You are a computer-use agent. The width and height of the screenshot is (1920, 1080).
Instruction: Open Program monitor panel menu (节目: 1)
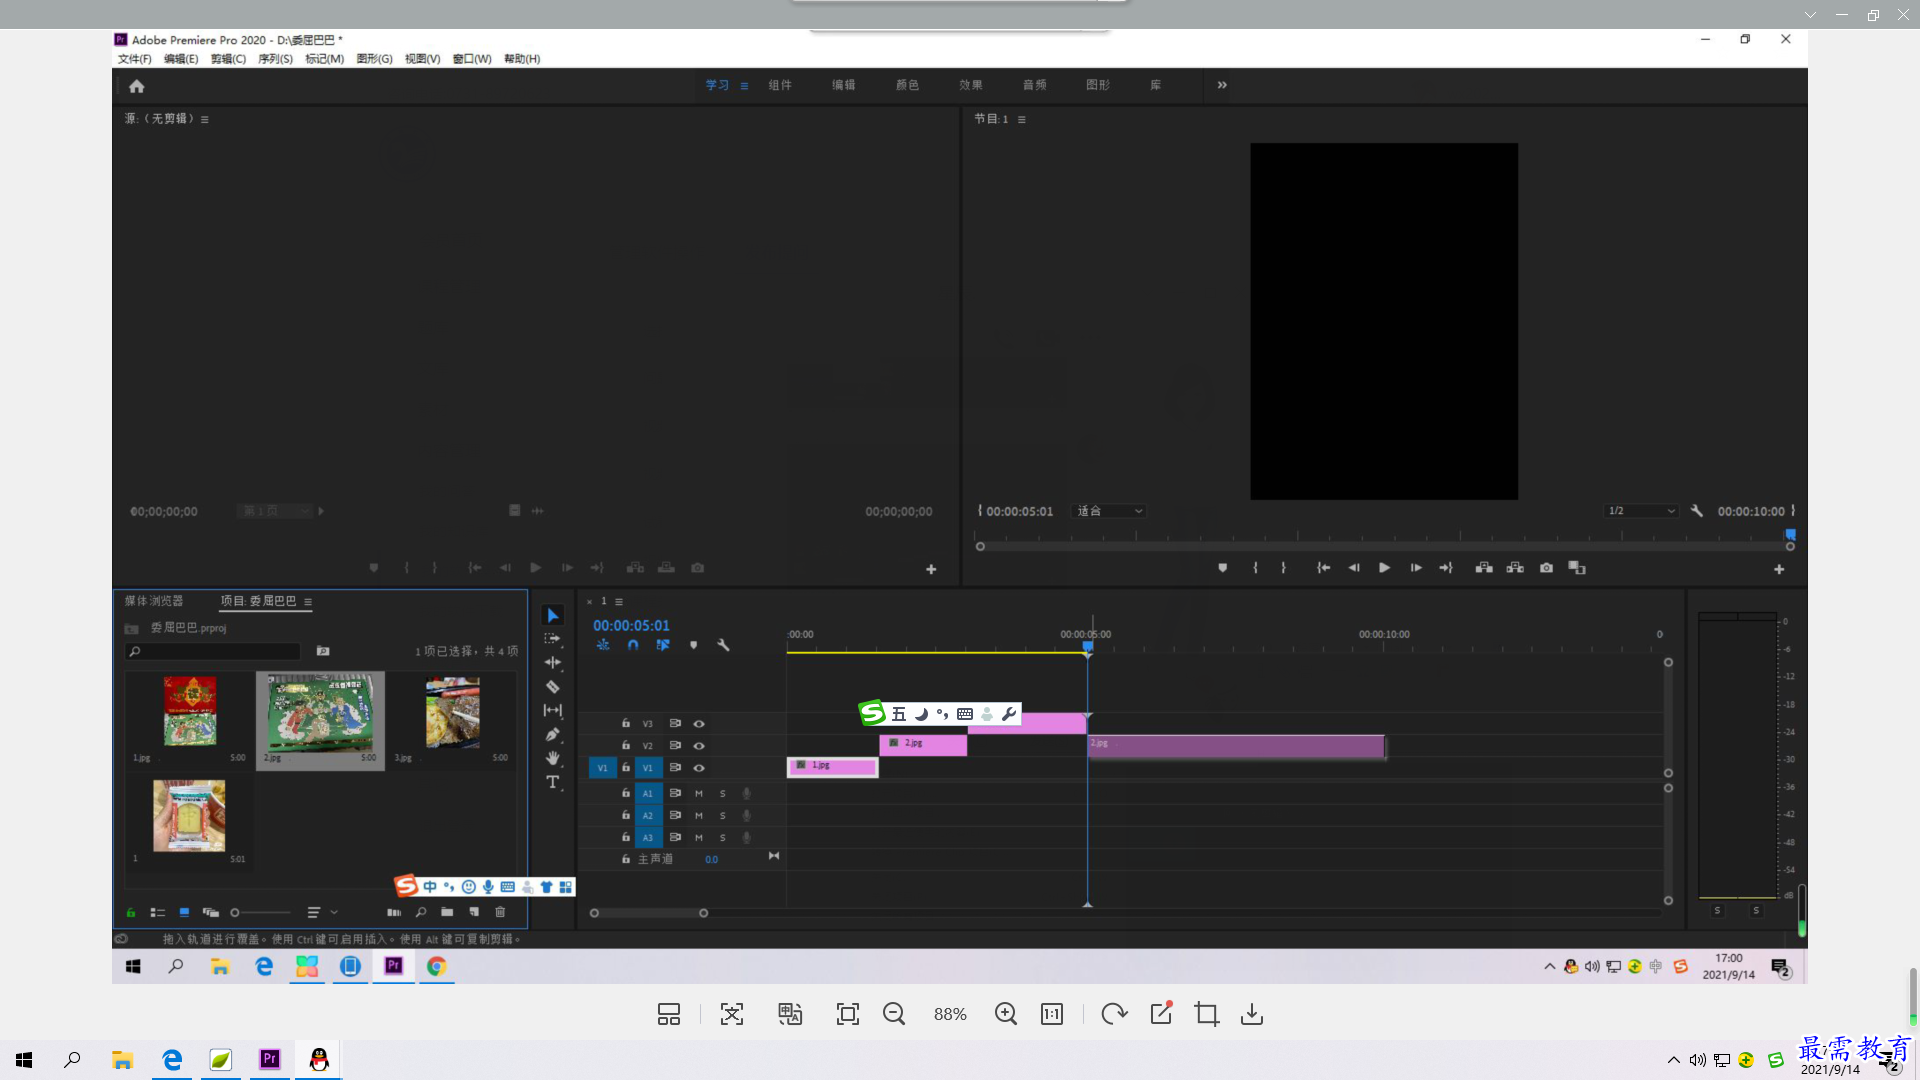click(1022, 119)
